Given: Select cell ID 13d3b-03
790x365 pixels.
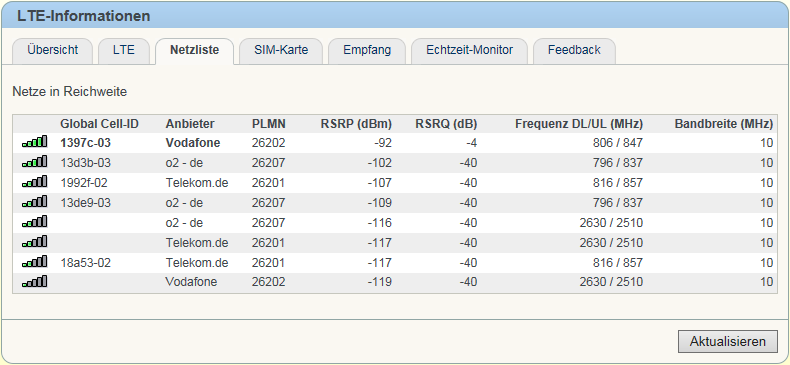Looking at the screenshot, I should (86, 163).
